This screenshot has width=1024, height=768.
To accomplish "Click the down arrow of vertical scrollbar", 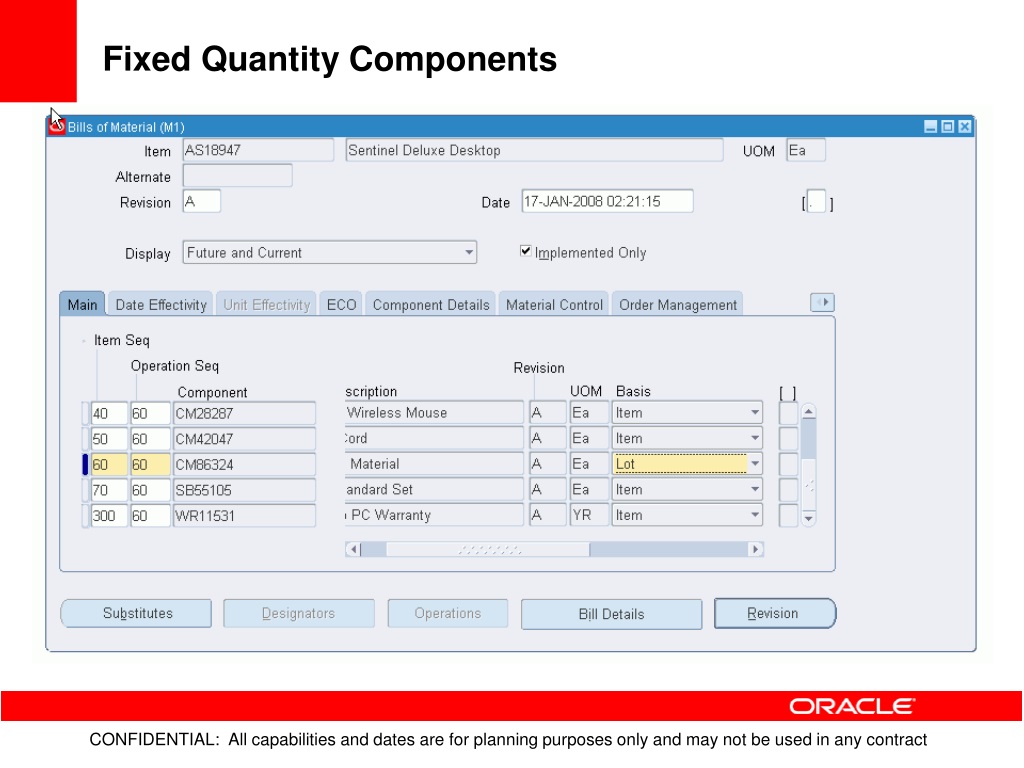I will pos(808,519).
